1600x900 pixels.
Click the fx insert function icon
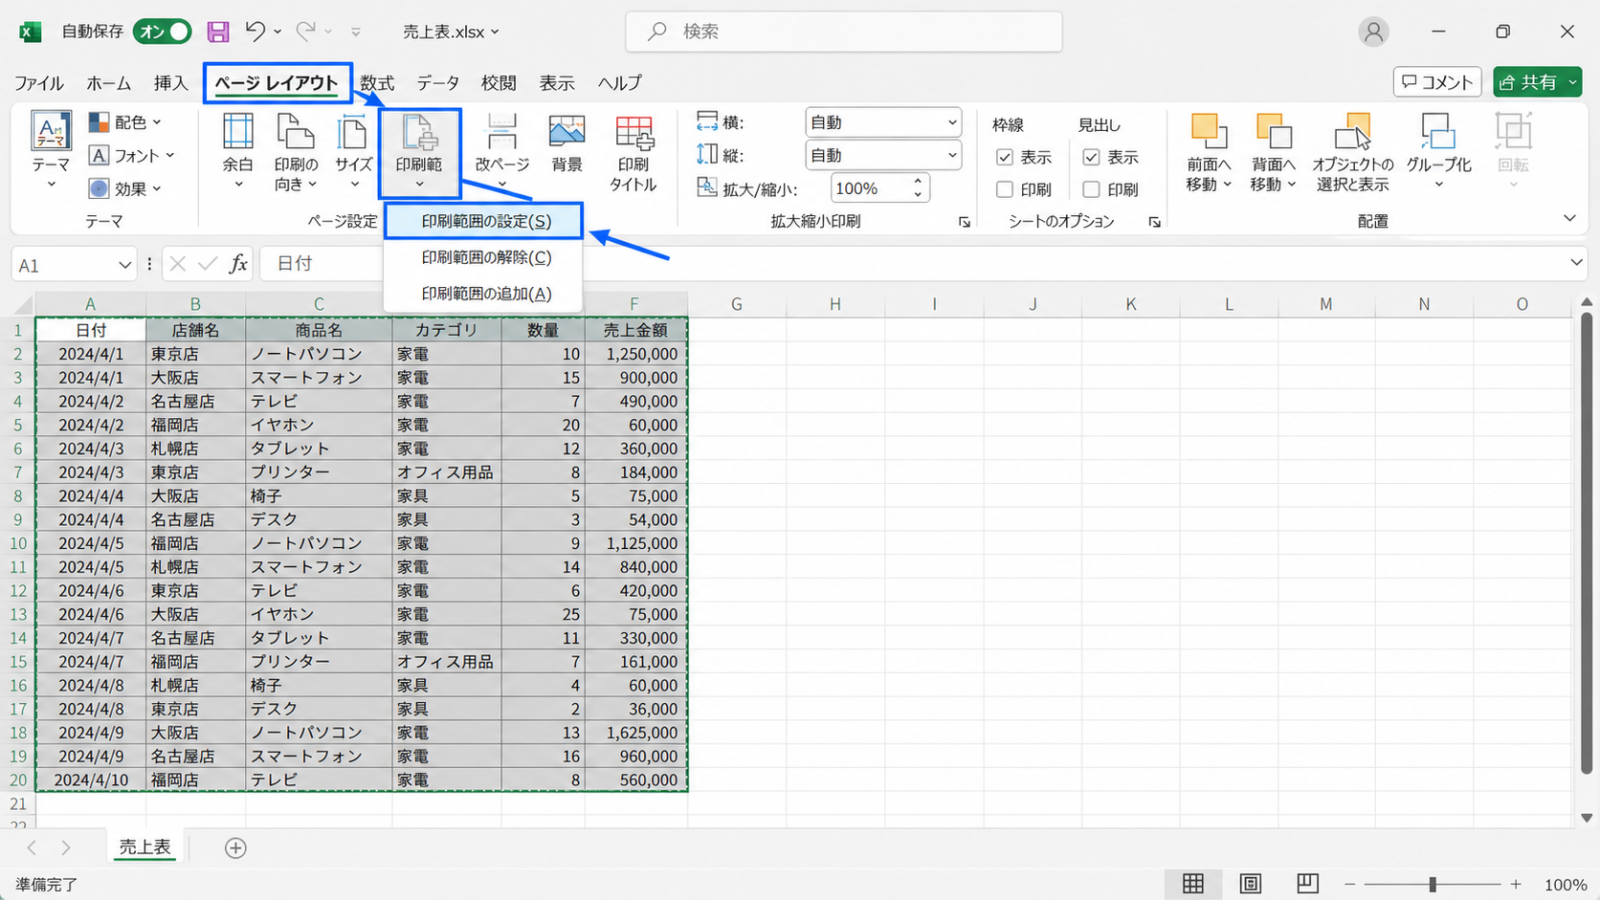(x=238, y=264)
